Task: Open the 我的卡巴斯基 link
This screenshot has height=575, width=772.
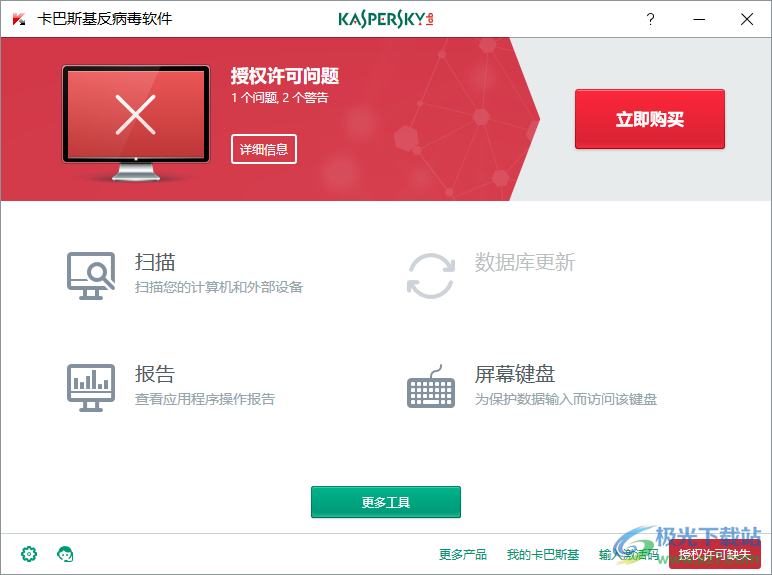Action: [543, 555]
